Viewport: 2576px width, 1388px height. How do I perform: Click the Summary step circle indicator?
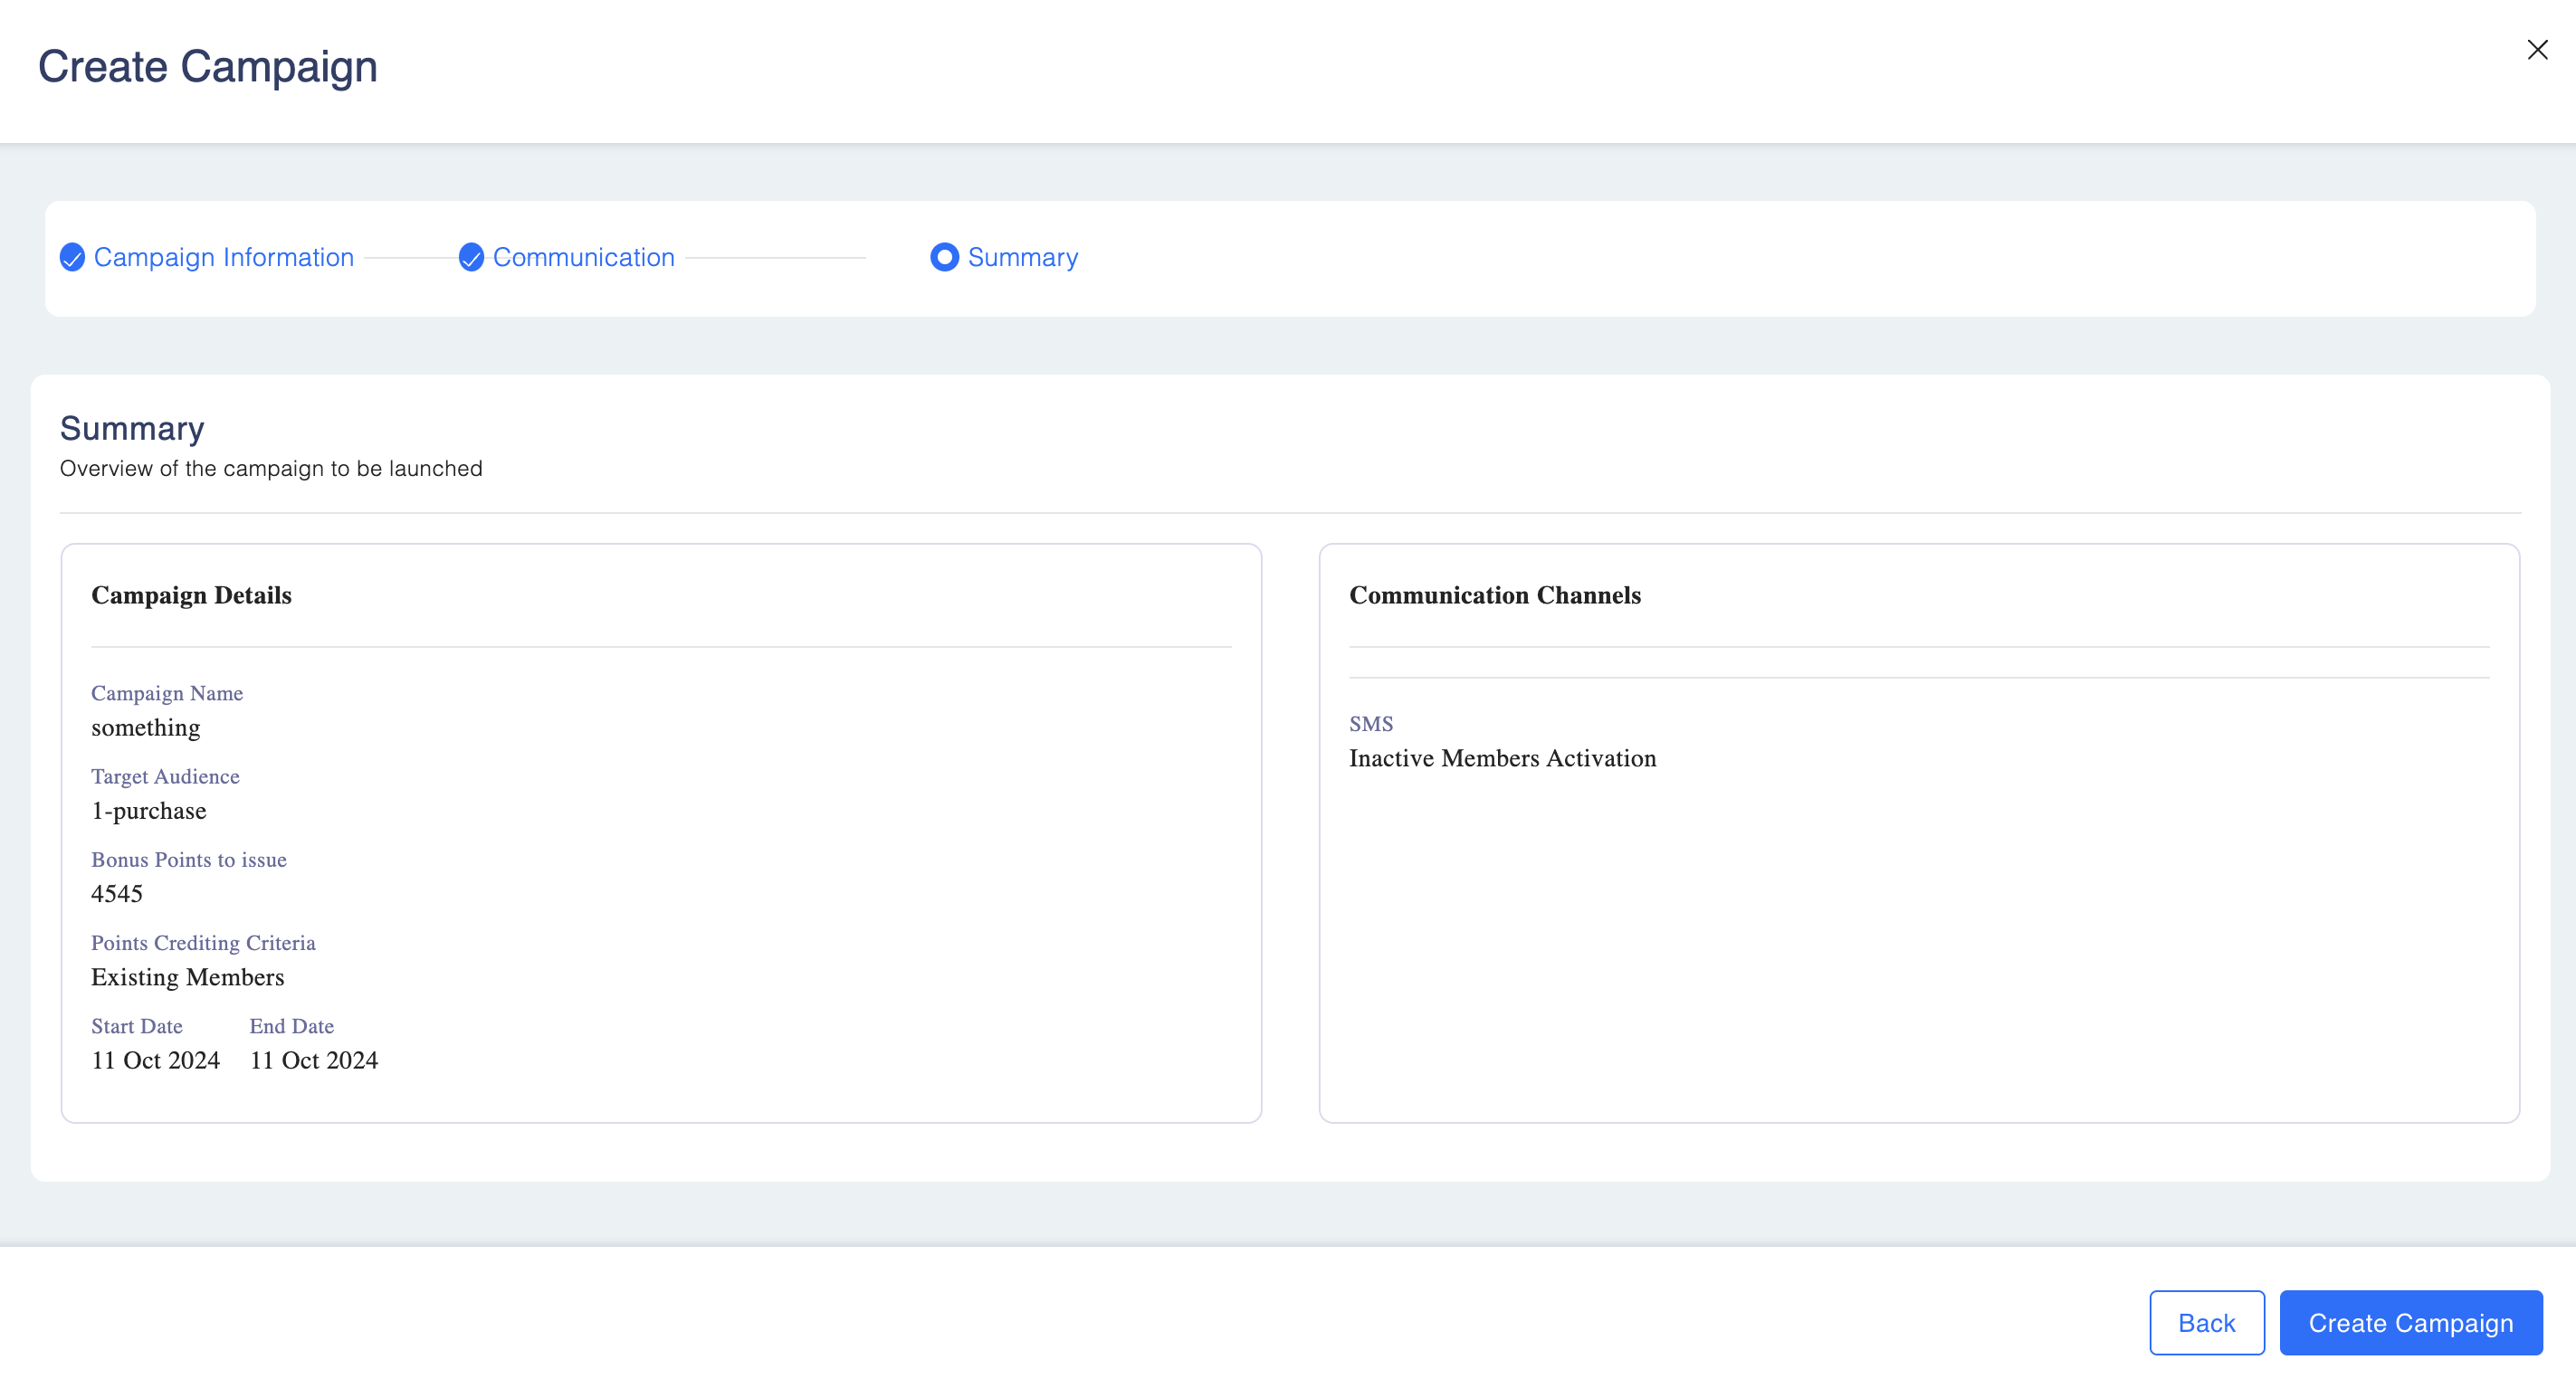[943, 258]
